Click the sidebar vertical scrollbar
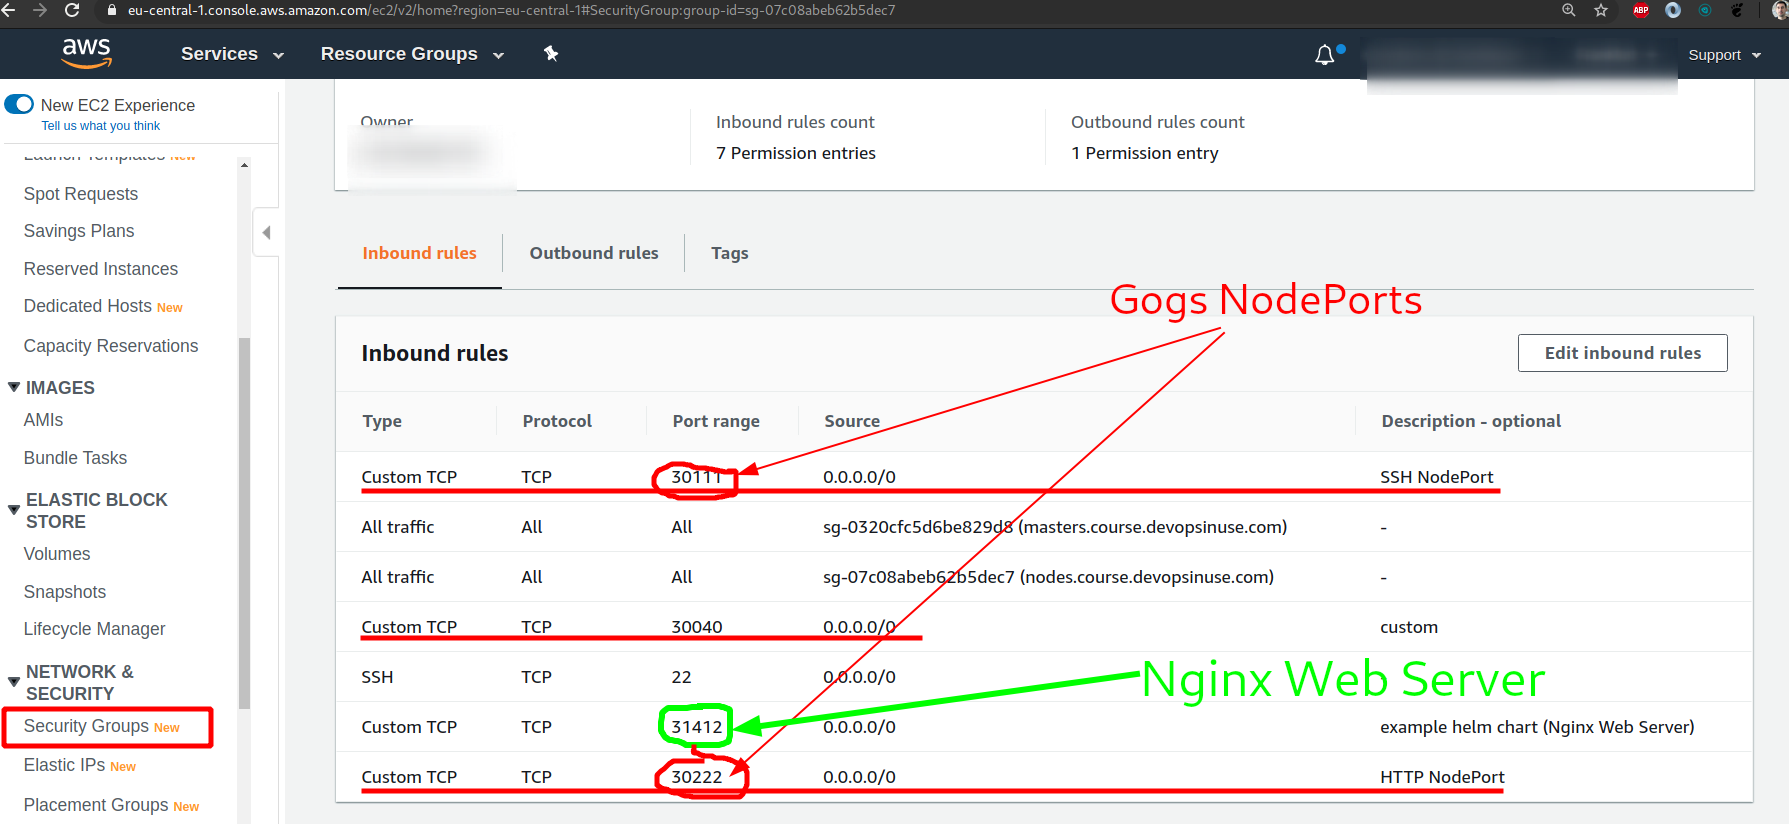This screenshot has height=824, width=1789. pyautogui.click(x=244, y=522)
